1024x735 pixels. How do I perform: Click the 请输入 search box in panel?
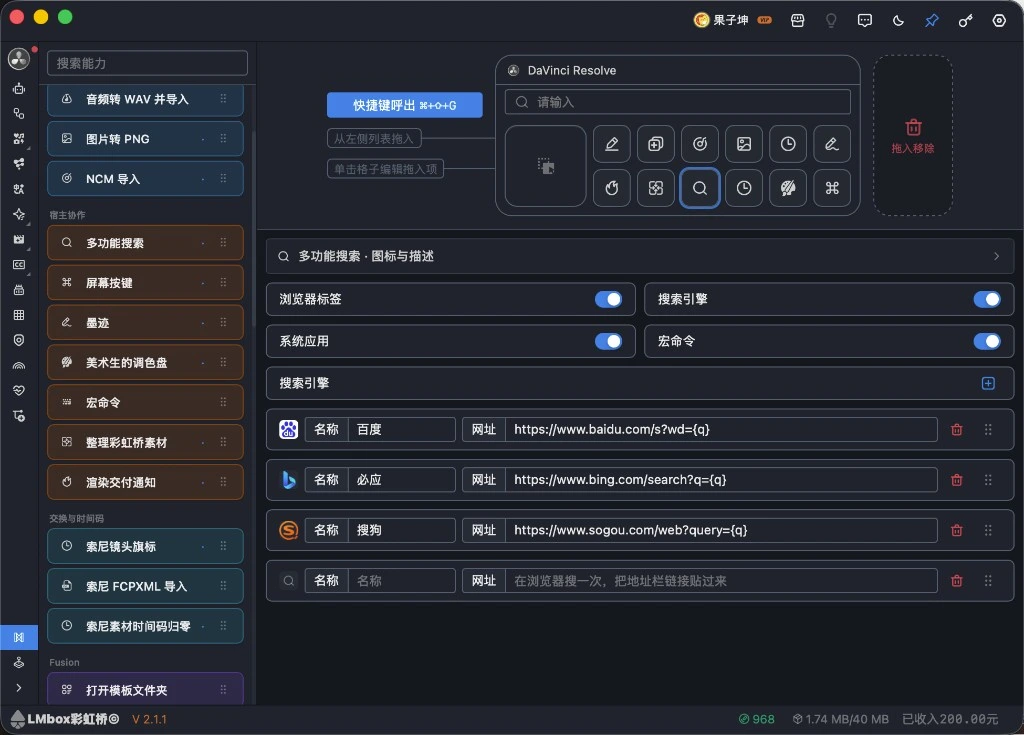click(x=677, y=102)
